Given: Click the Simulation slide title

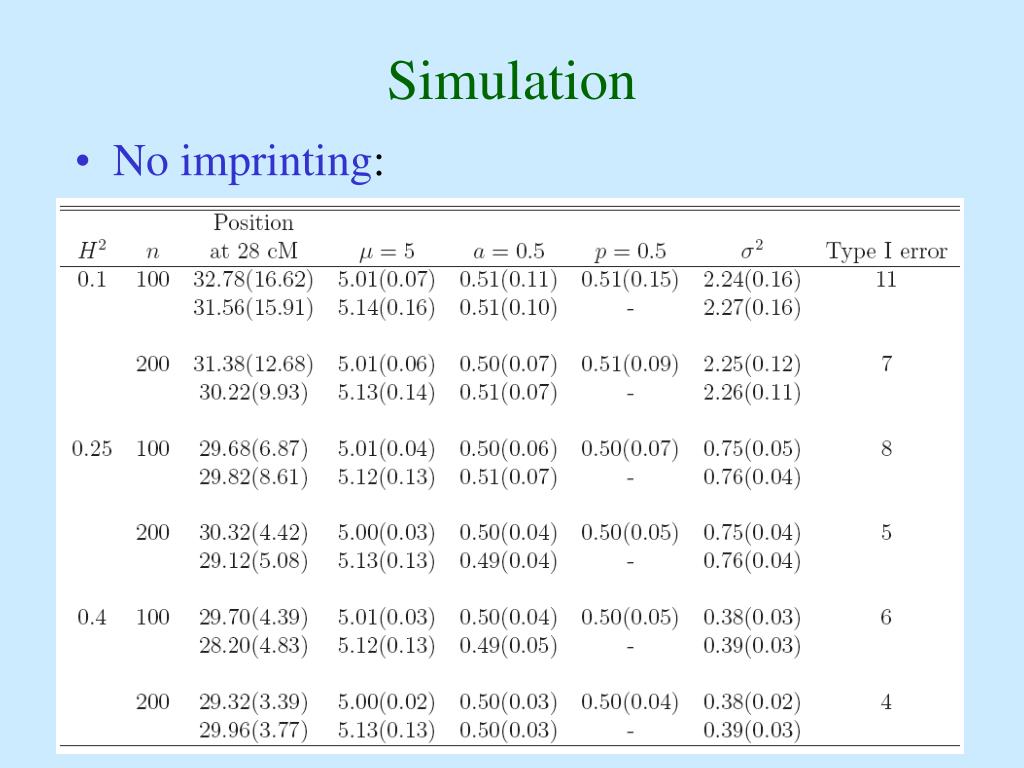Looking at the screenshot, I should pos(511,81).
